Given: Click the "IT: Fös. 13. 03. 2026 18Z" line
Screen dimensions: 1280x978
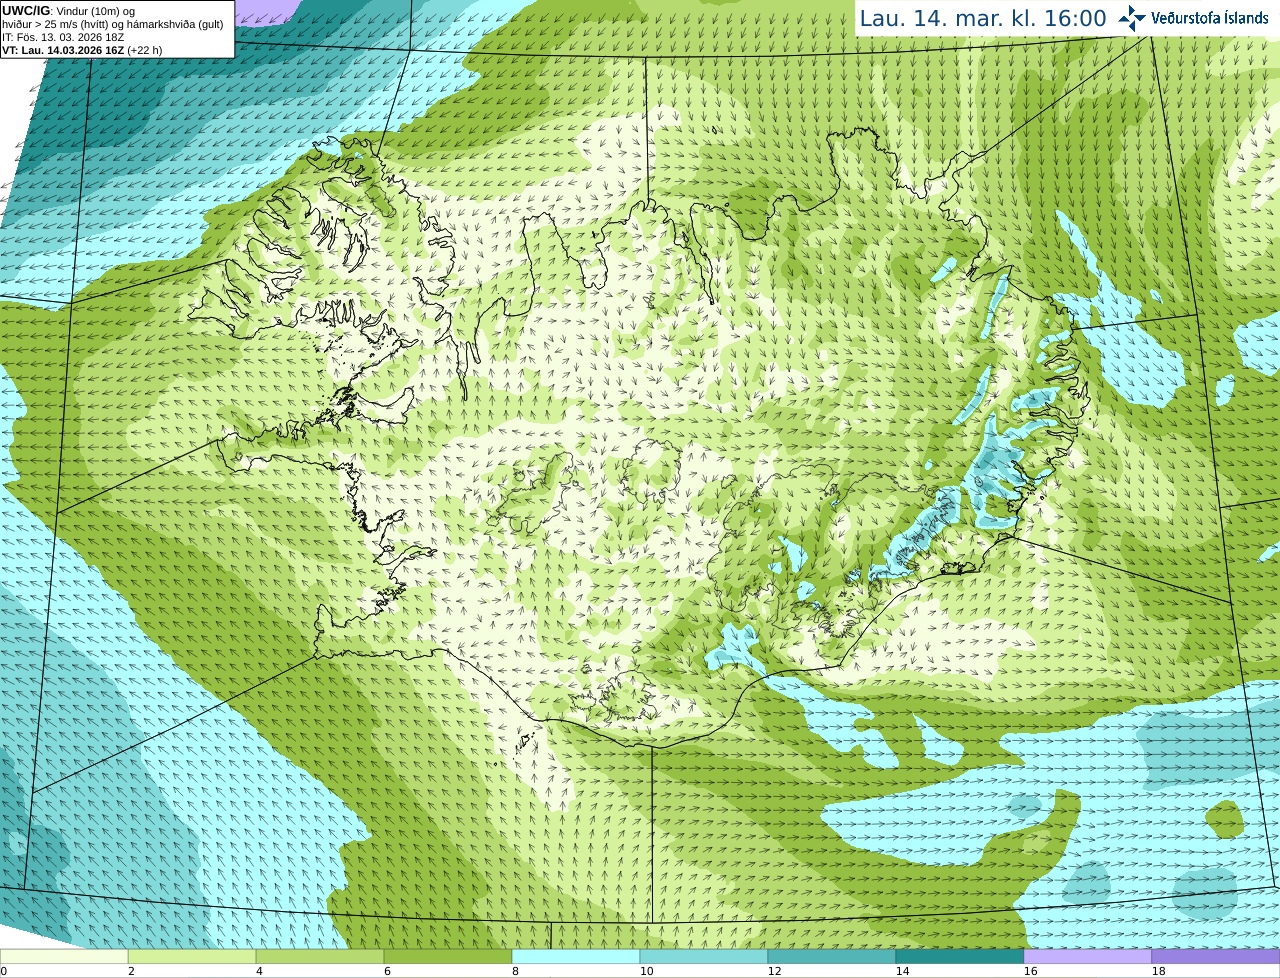Looking at the screenshot, I should click(63, 37).
